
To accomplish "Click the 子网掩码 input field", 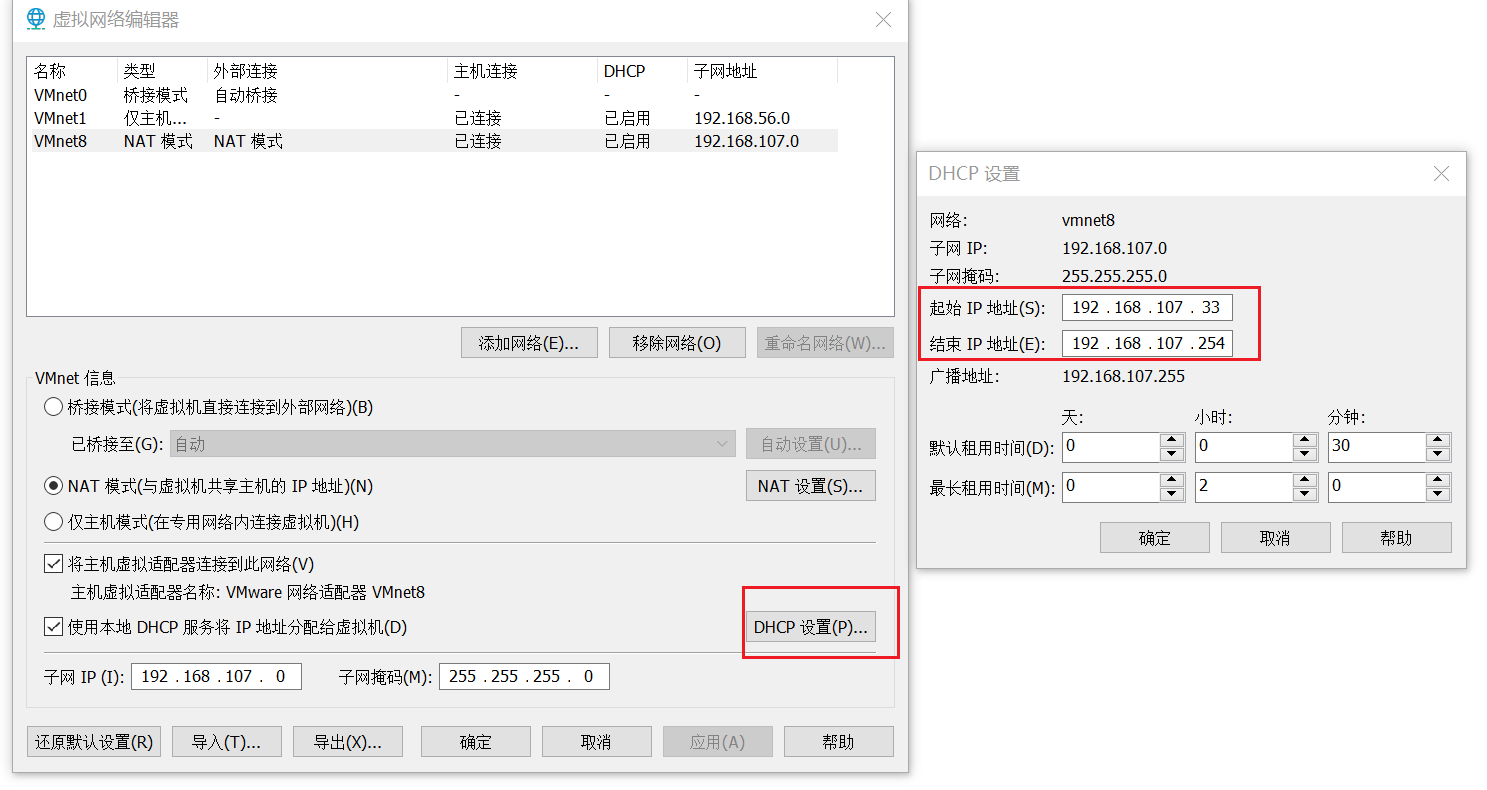I will 524,677.
